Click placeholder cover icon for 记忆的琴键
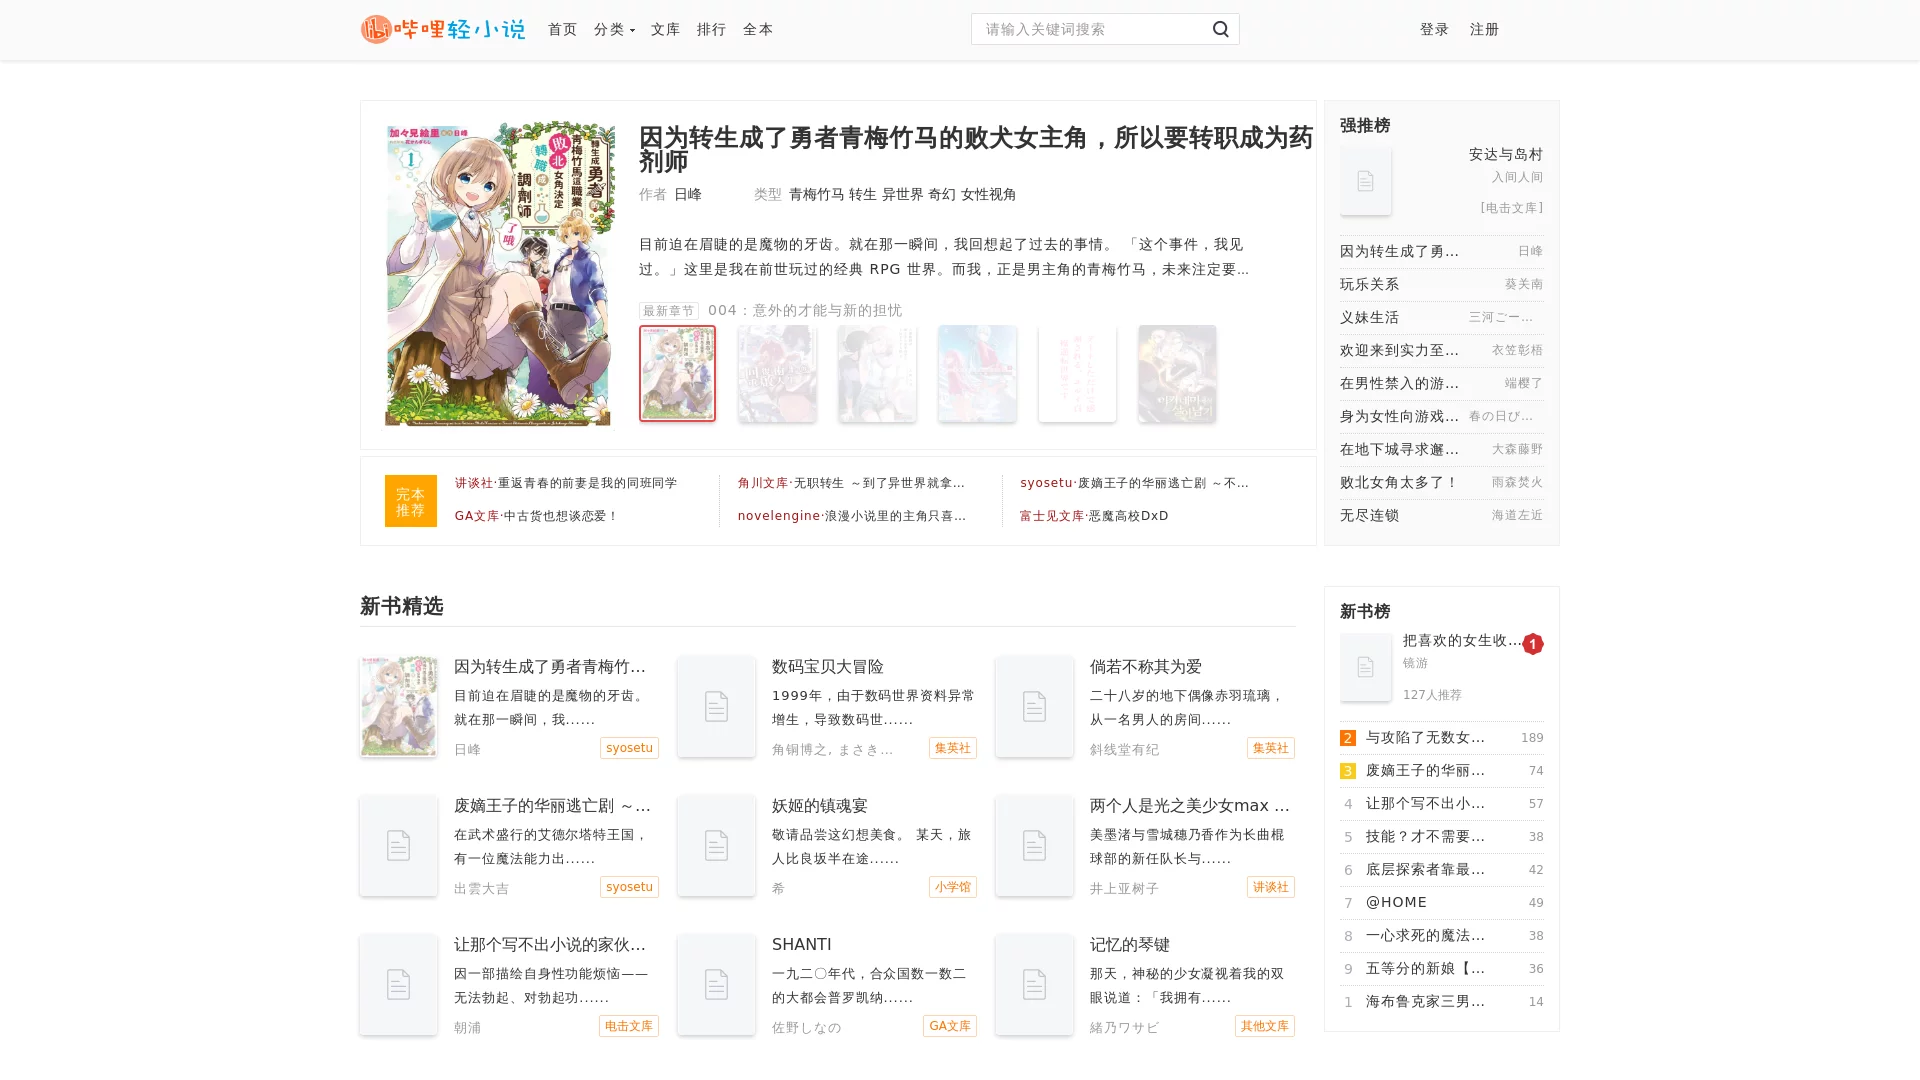 tap(1034, 984)
